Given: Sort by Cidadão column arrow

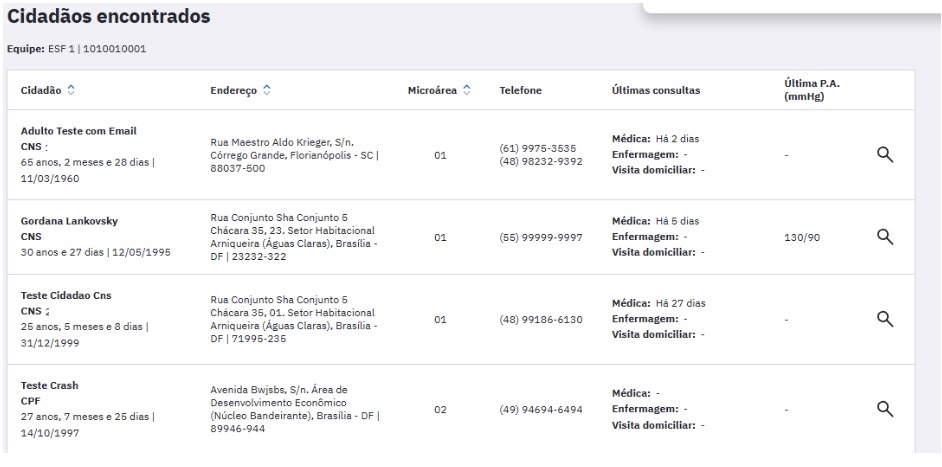Looking at the screenshot, I should 70,90.
